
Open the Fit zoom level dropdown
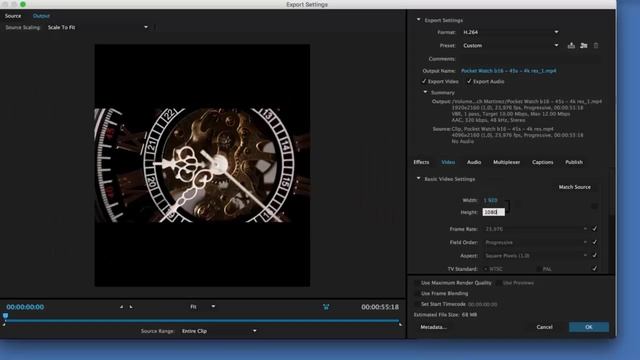[202, 307]
